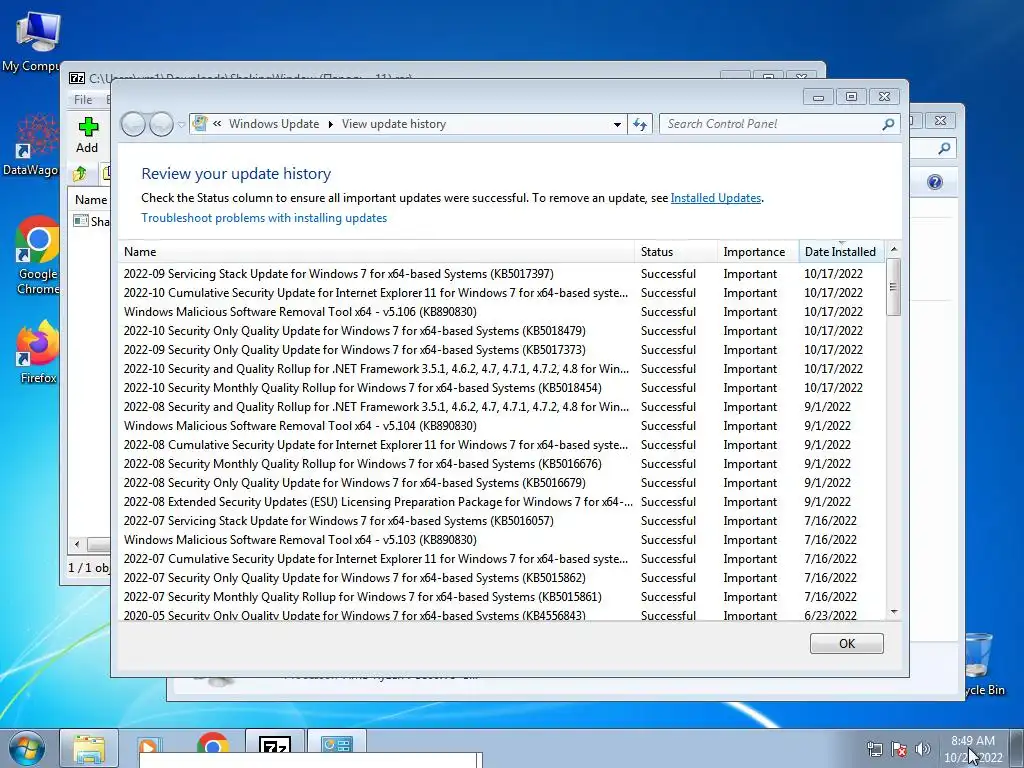This screenshot has width=1024, height=768.
Task: Select Malicious Software Removal Tool v5.106 row
Action: coord(502,312)
